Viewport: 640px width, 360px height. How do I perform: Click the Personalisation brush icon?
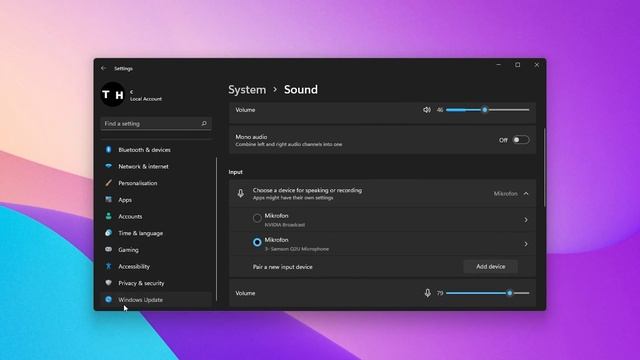pyautogui.click(x=109, y=183)
